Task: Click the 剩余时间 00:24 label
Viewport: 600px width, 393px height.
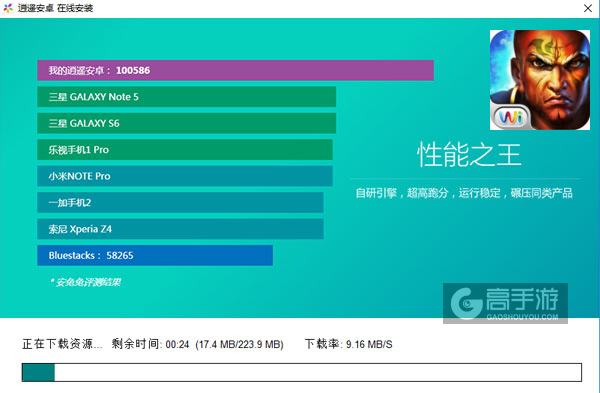Action: click(x=150, y=344)
